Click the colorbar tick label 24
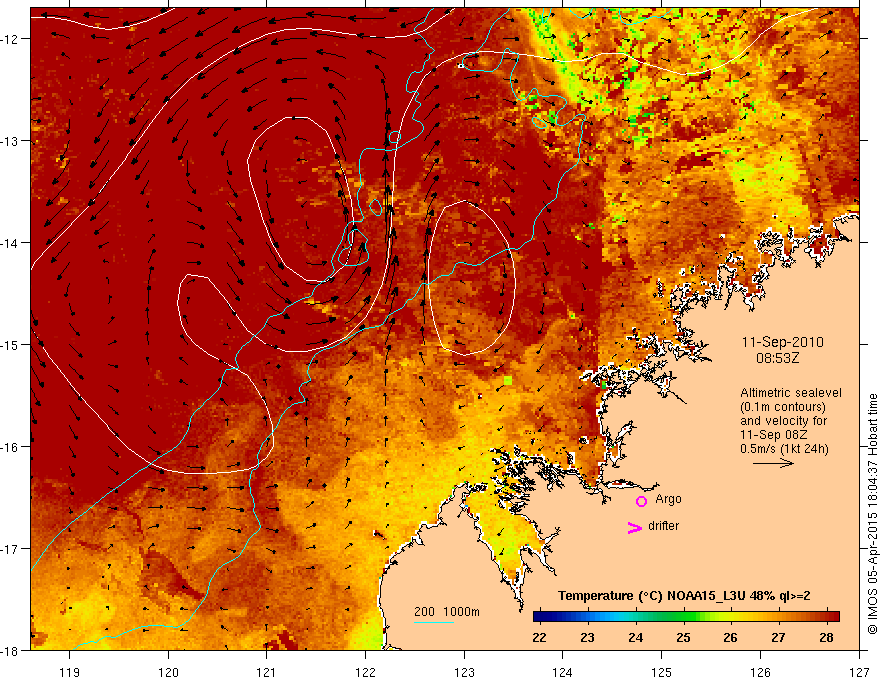The image size is (880, 680). (x=635, y=637)
